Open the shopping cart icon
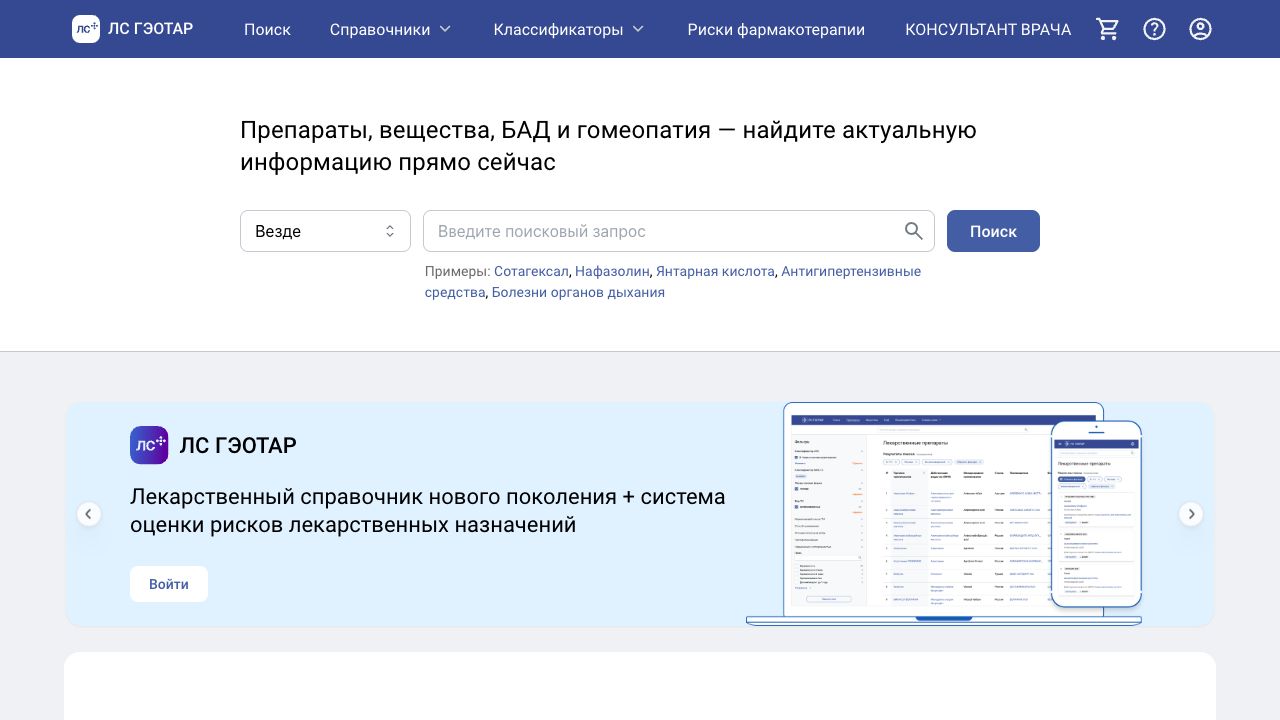Viewport: 1280px width, 720px height. point(1108,29)
